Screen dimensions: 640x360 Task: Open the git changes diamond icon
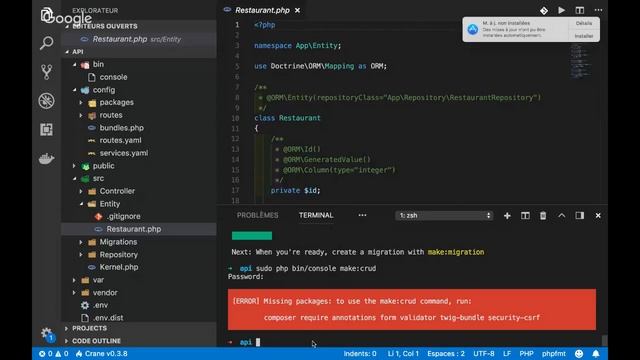(x=544, y=11)
